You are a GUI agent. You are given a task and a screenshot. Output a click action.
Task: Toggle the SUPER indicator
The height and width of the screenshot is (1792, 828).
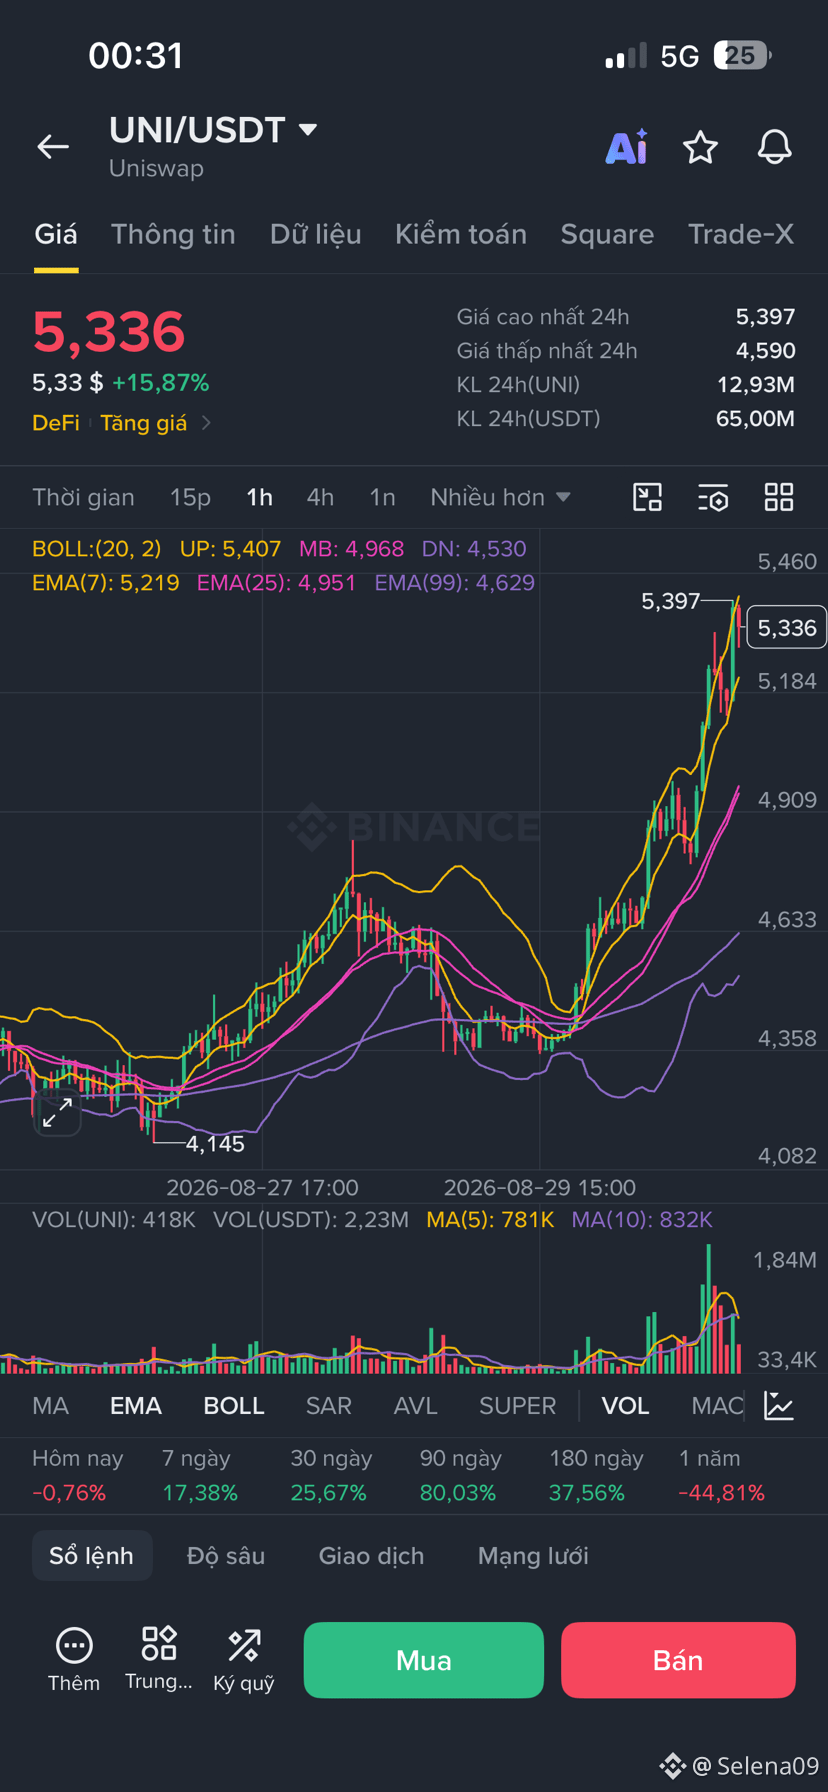coord(517,1405)
